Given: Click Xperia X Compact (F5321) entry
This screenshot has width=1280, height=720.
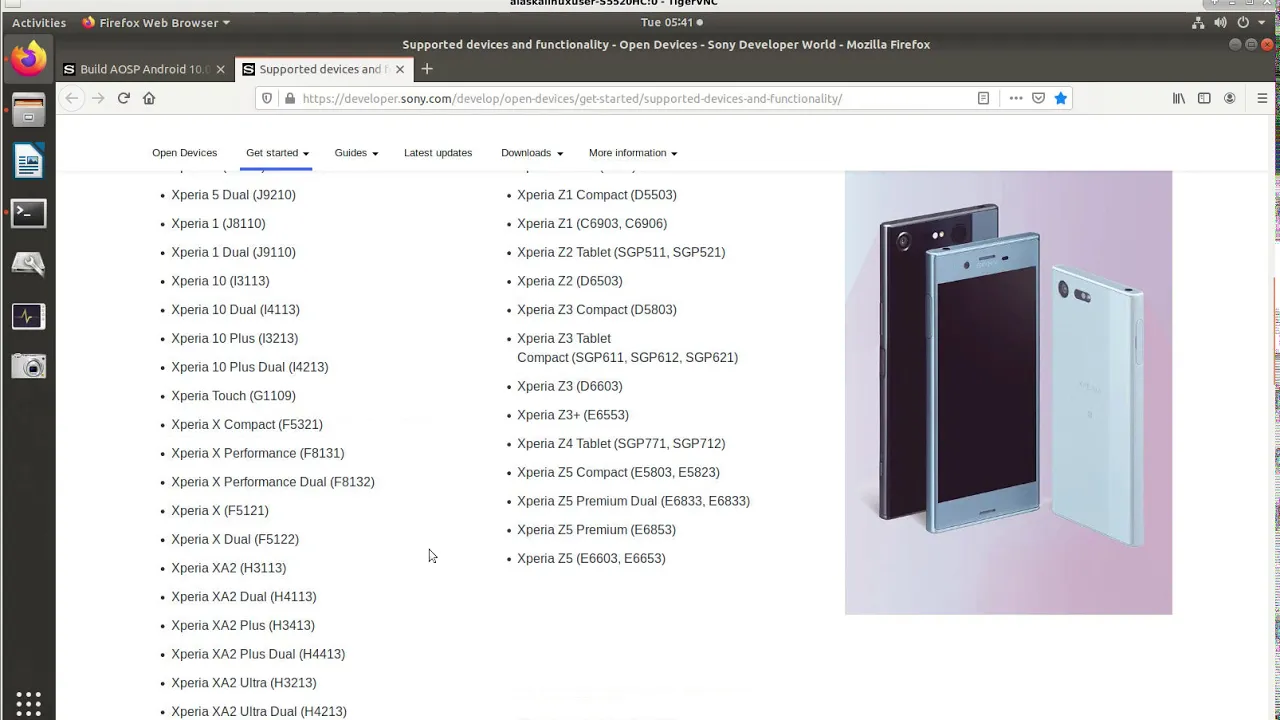Looking at the screenshot, I should click(247, 425).
